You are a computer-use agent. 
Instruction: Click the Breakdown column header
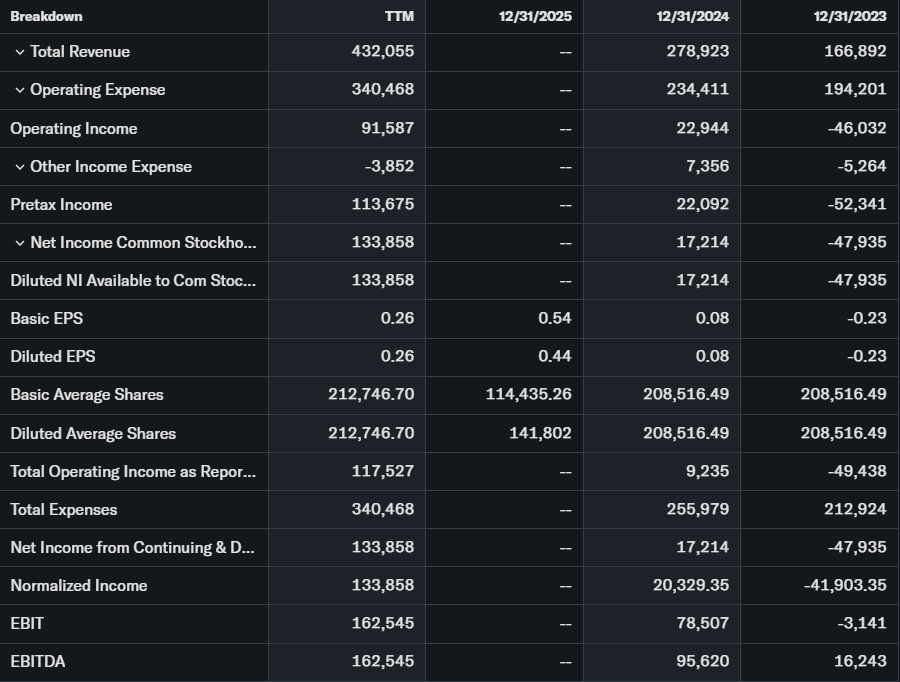point(46,16)
